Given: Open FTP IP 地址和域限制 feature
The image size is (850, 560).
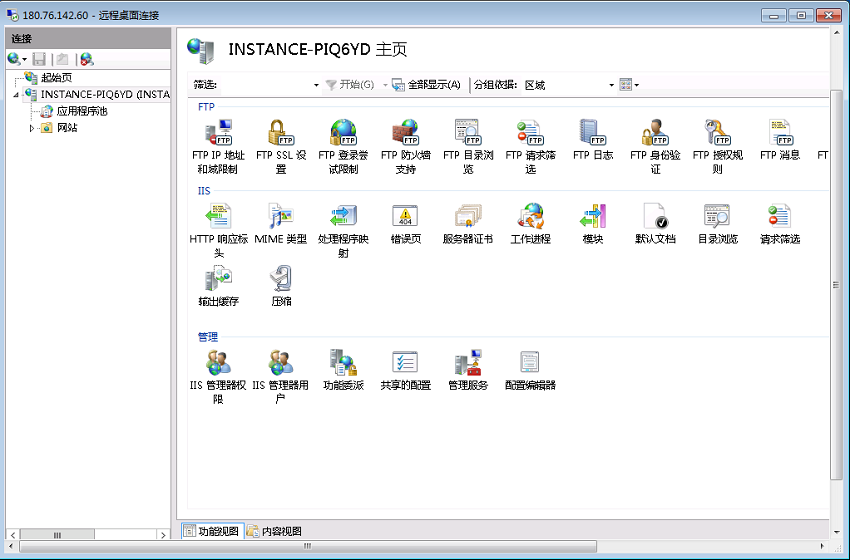Looking at the screenshot, I should pyautogui.click(x=218, y=147).
